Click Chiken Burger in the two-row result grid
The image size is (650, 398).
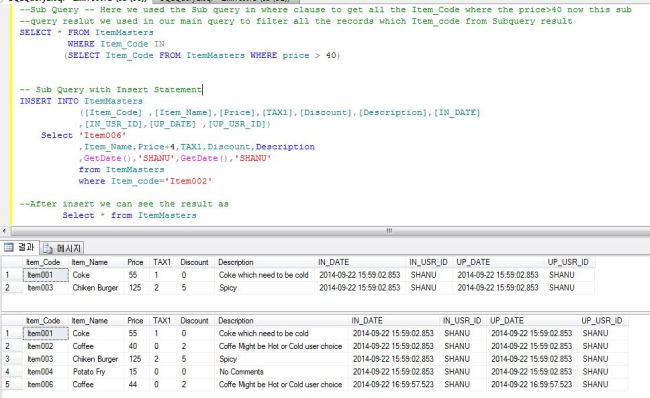tap(96, 288)
